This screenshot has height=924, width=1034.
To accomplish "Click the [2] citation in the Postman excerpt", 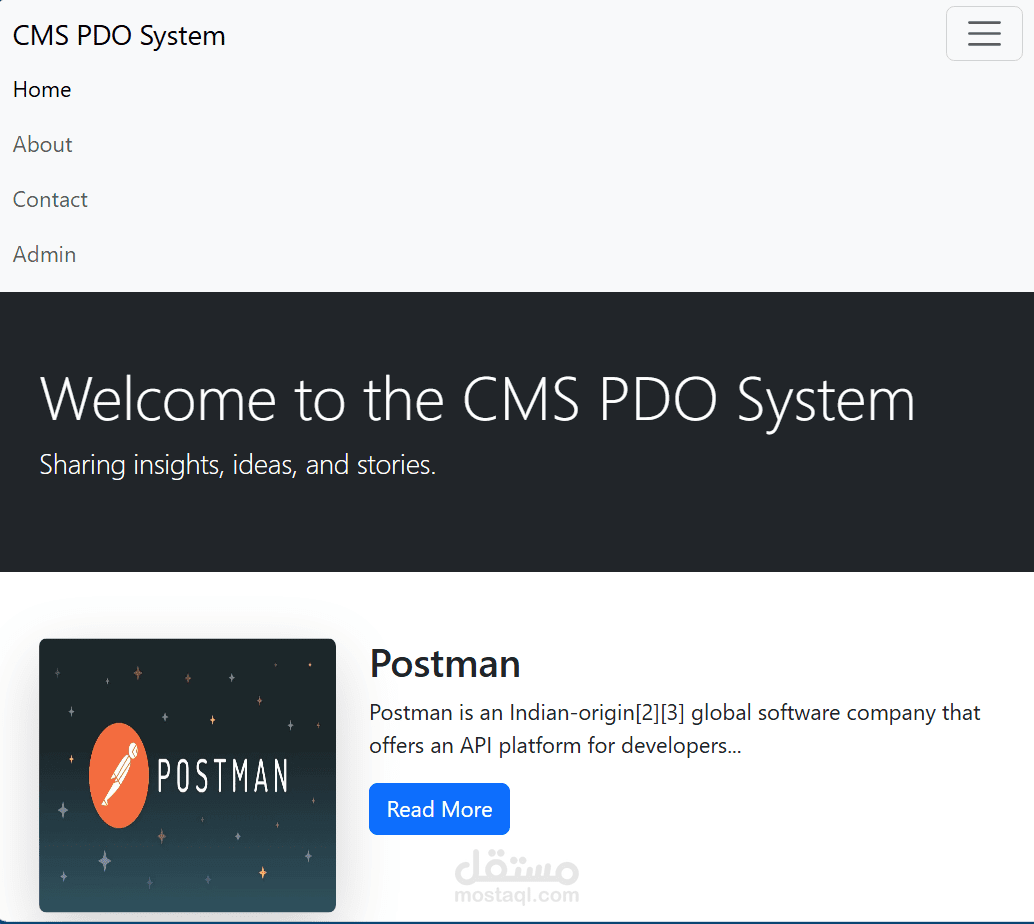I will click(647, 713).
